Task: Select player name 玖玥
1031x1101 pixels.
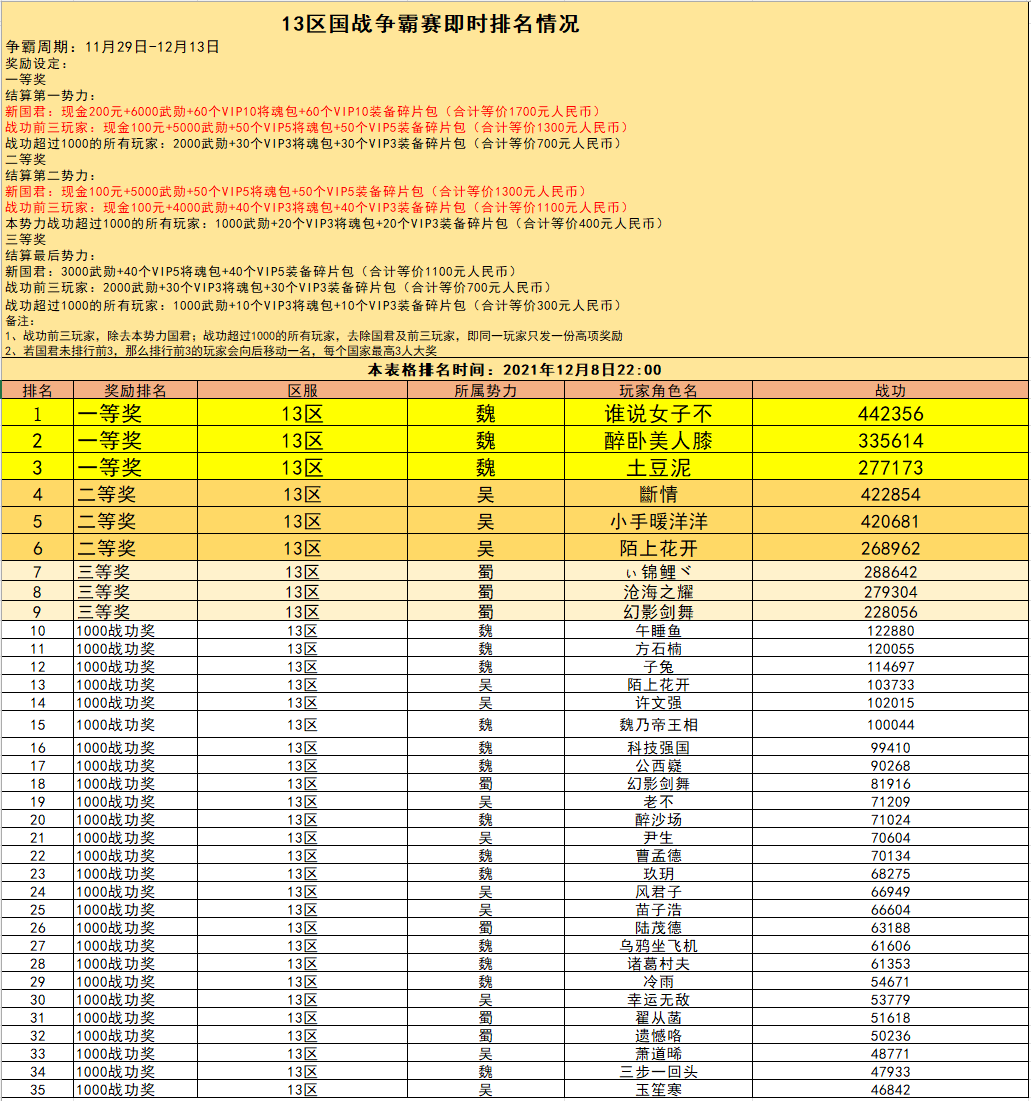Action: (x=659, y=873)
